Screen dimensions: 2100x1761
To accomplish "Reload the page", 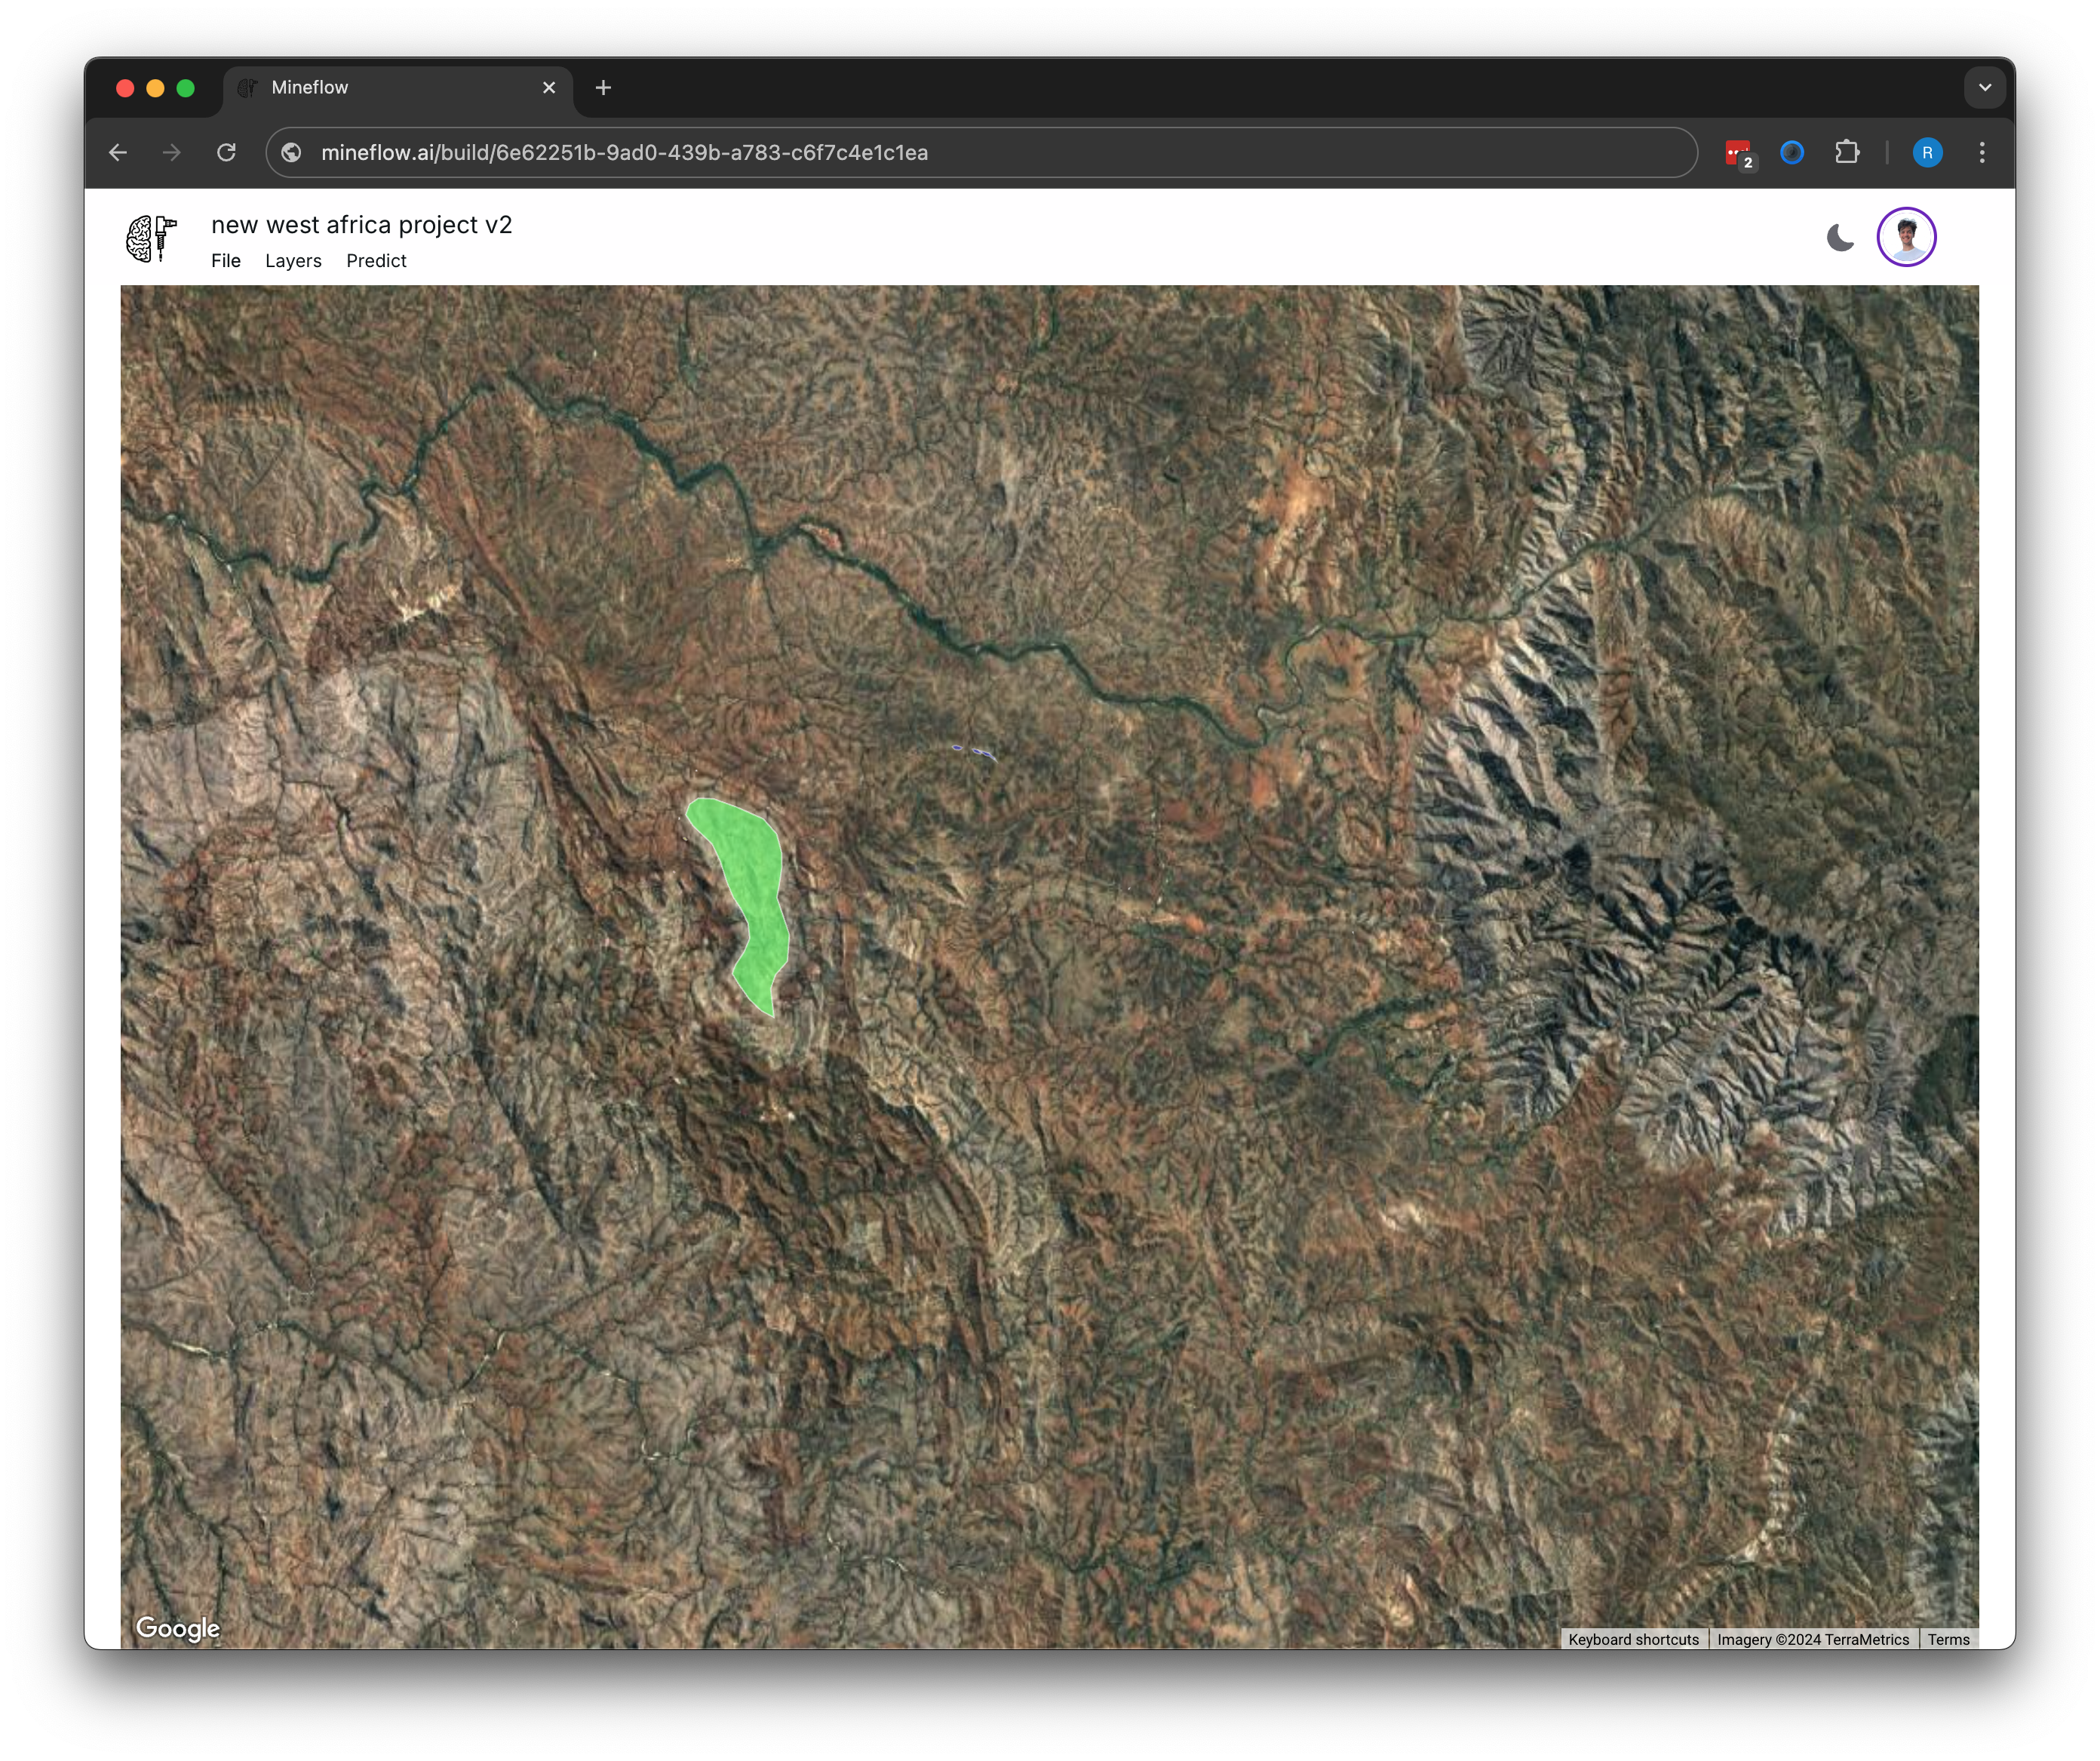I will [227, 152].
